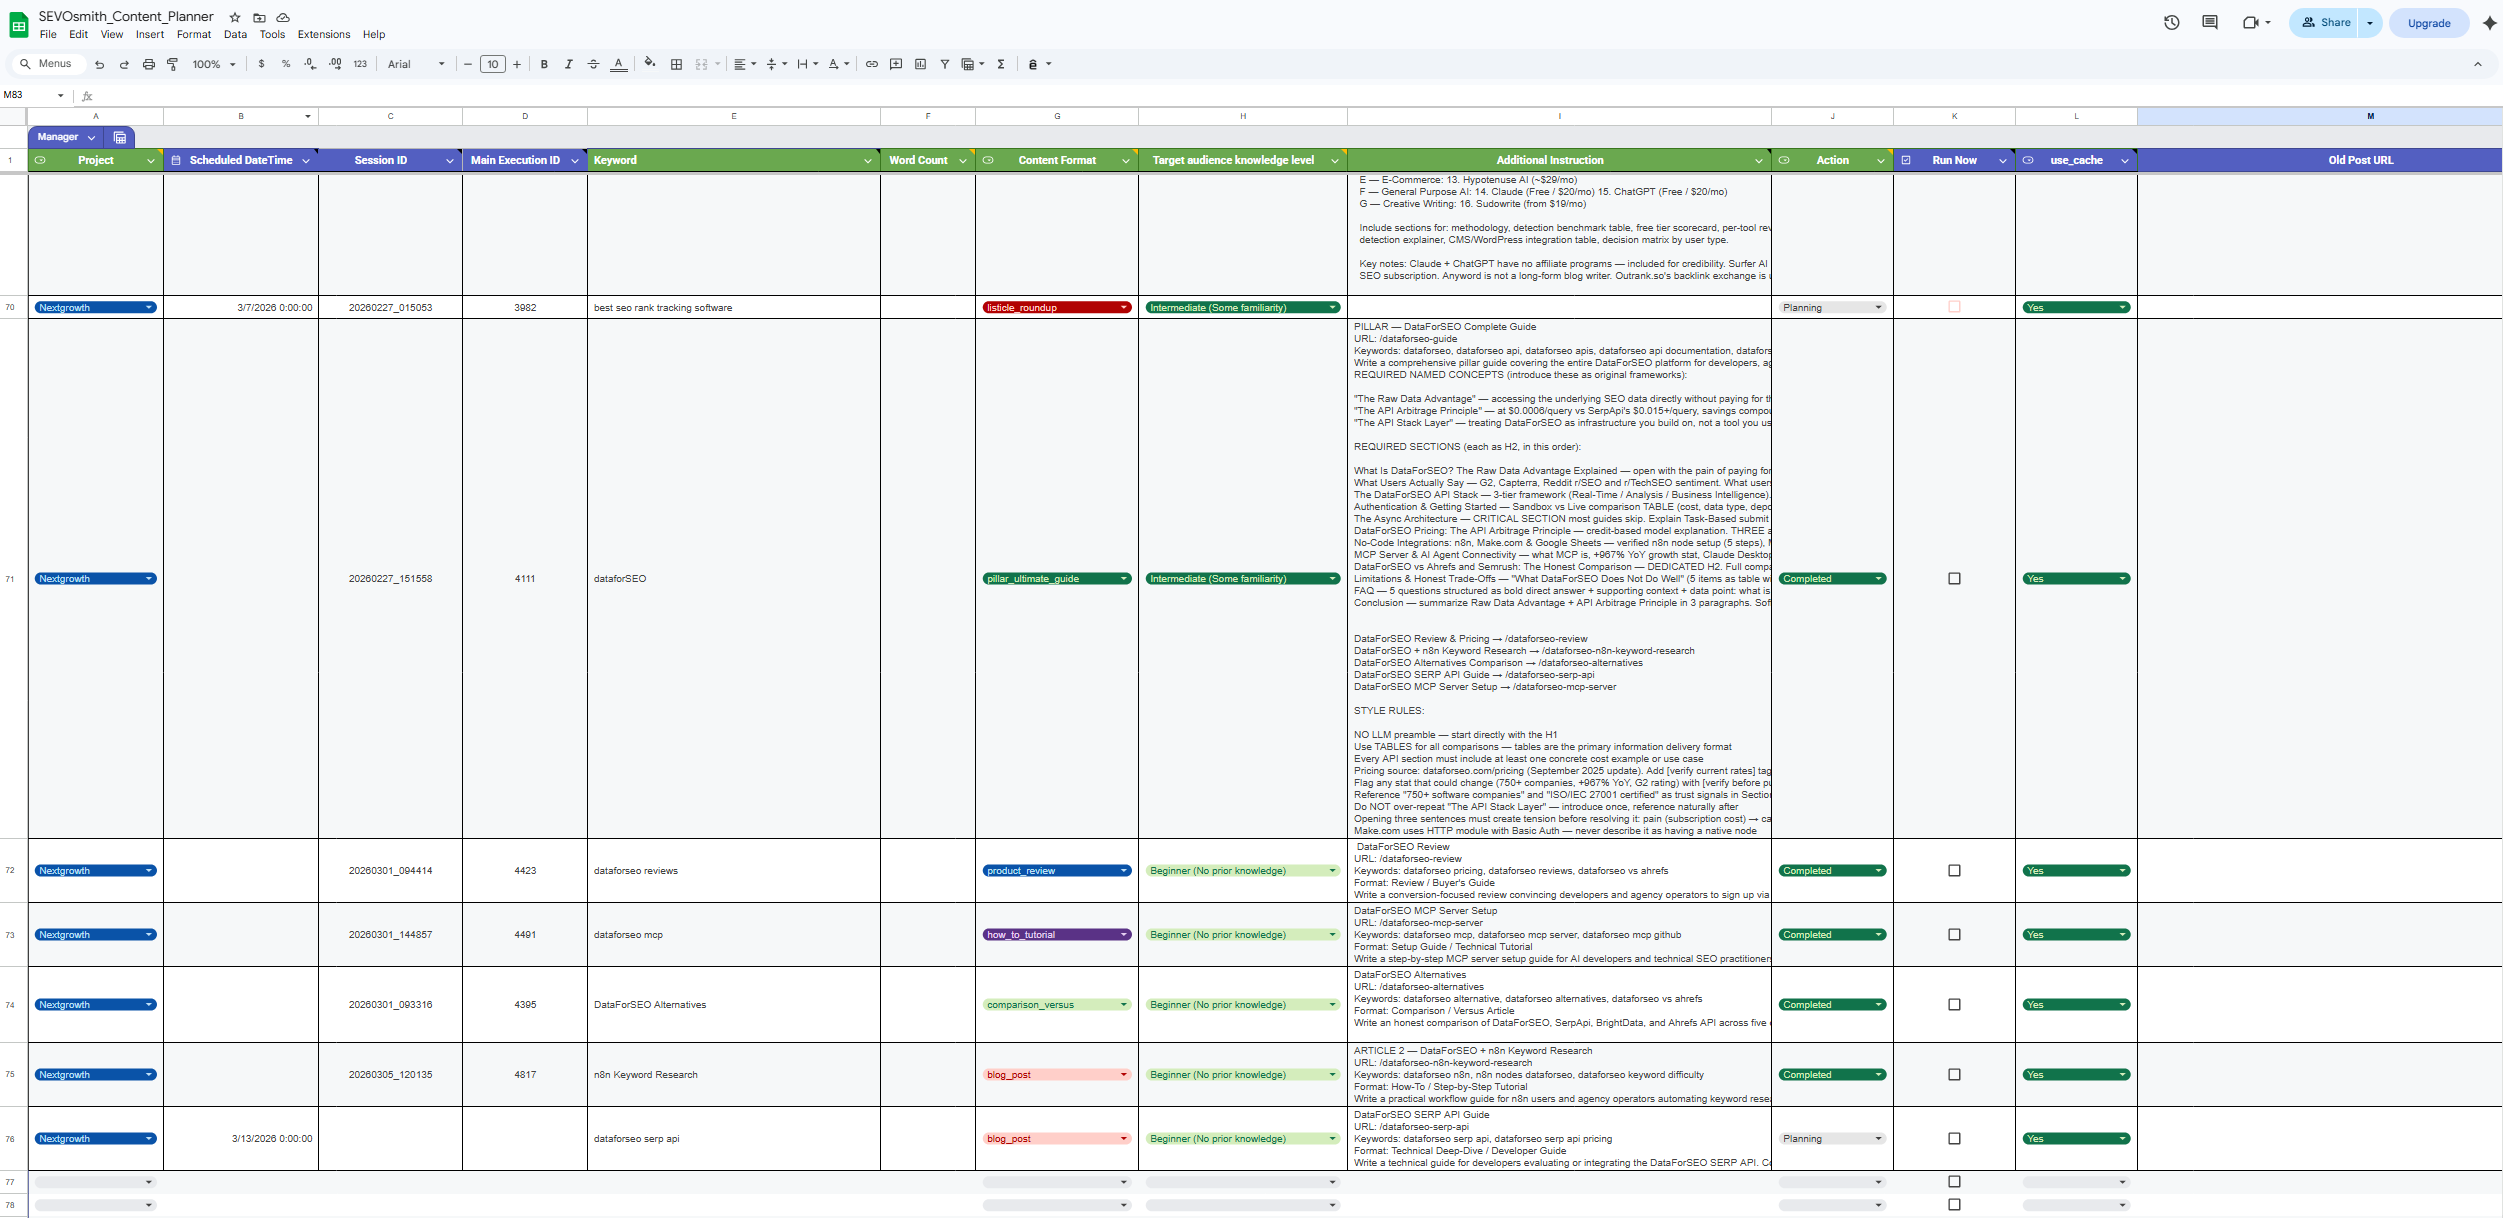Image resolution: width=2503 pixels, height=1218 pixels.
Task: Click the create filter icon
Action: 944,64
